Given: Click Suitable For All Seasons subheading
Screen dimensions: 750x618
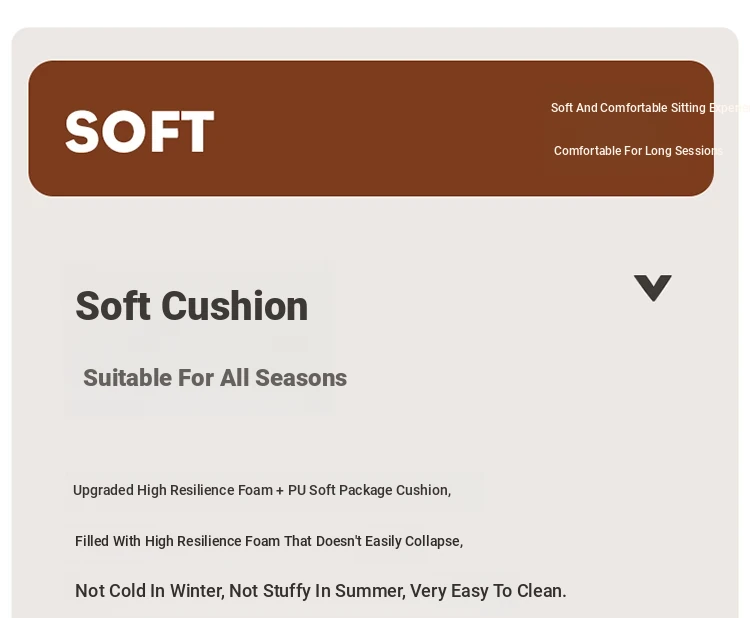Looking at the screenshot, I should (x=215, y=378).
